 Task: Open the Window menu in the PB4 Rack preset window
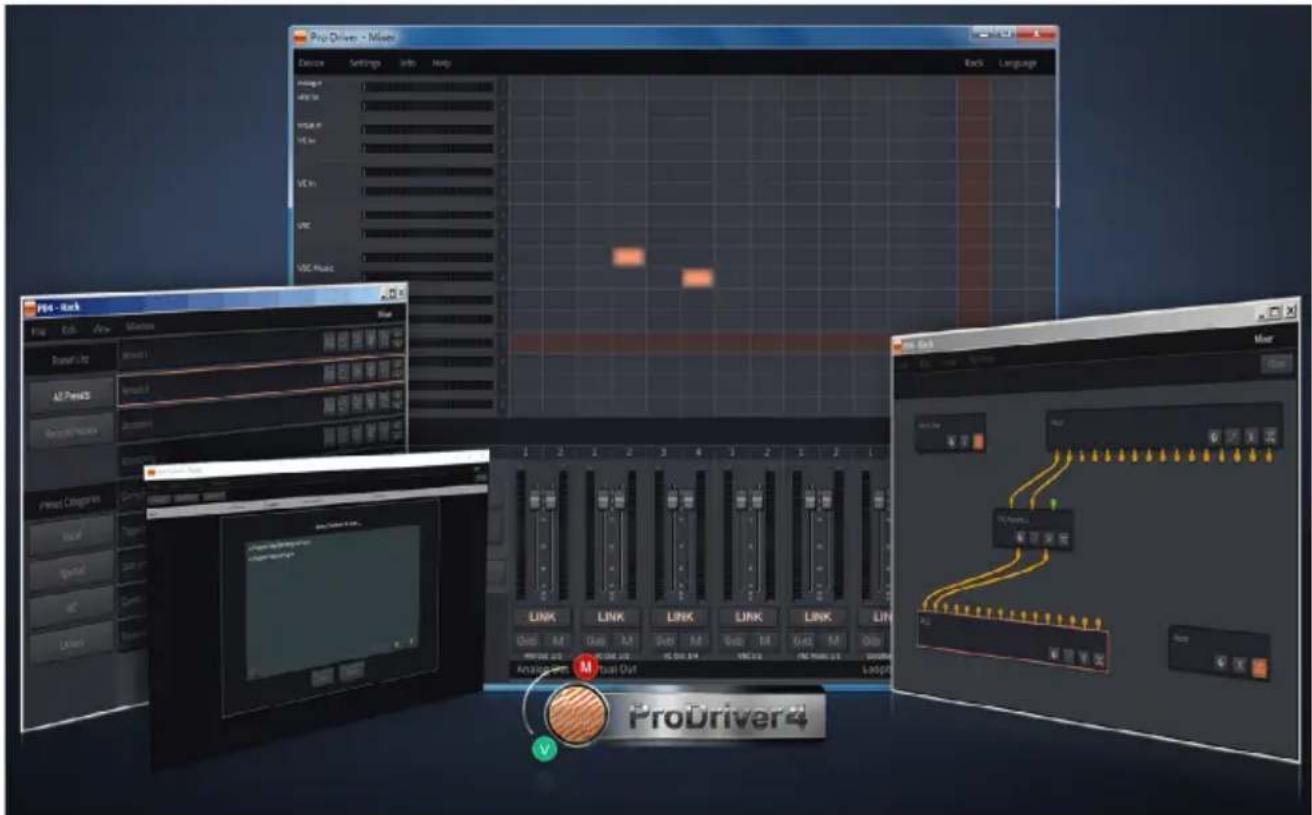[x=140, y=327]
